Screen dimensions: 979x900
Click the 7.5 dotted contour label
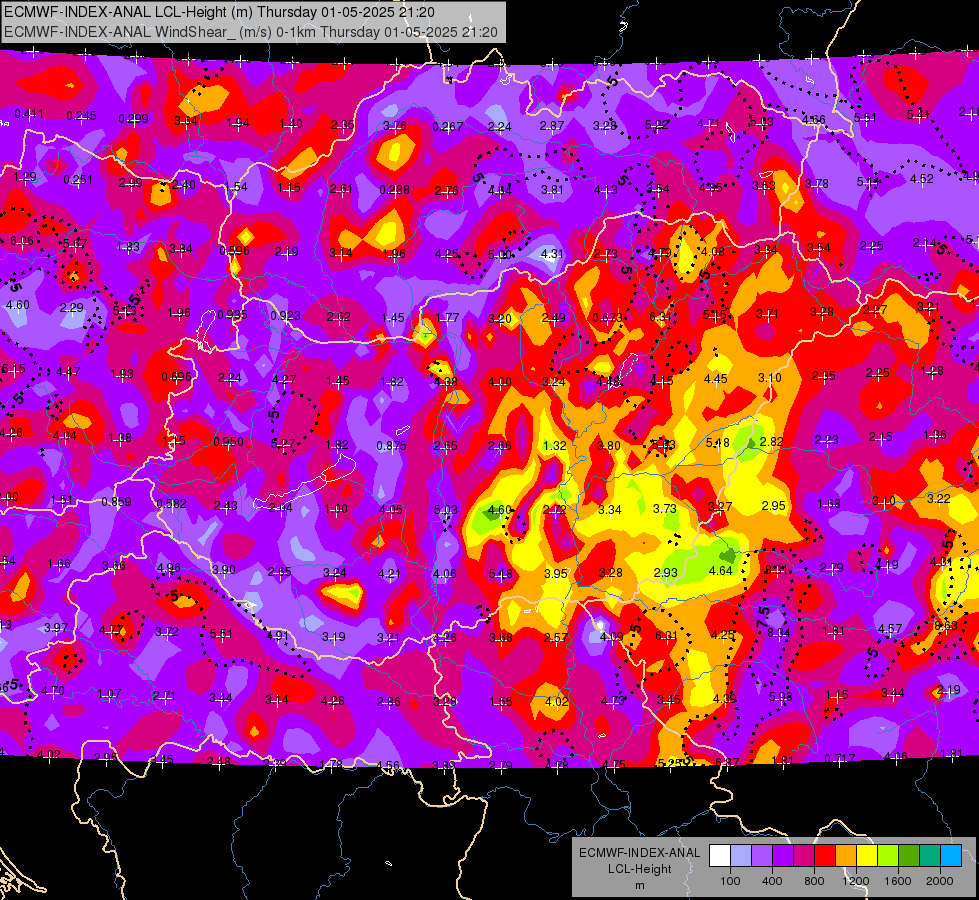(x=764, y=618)
